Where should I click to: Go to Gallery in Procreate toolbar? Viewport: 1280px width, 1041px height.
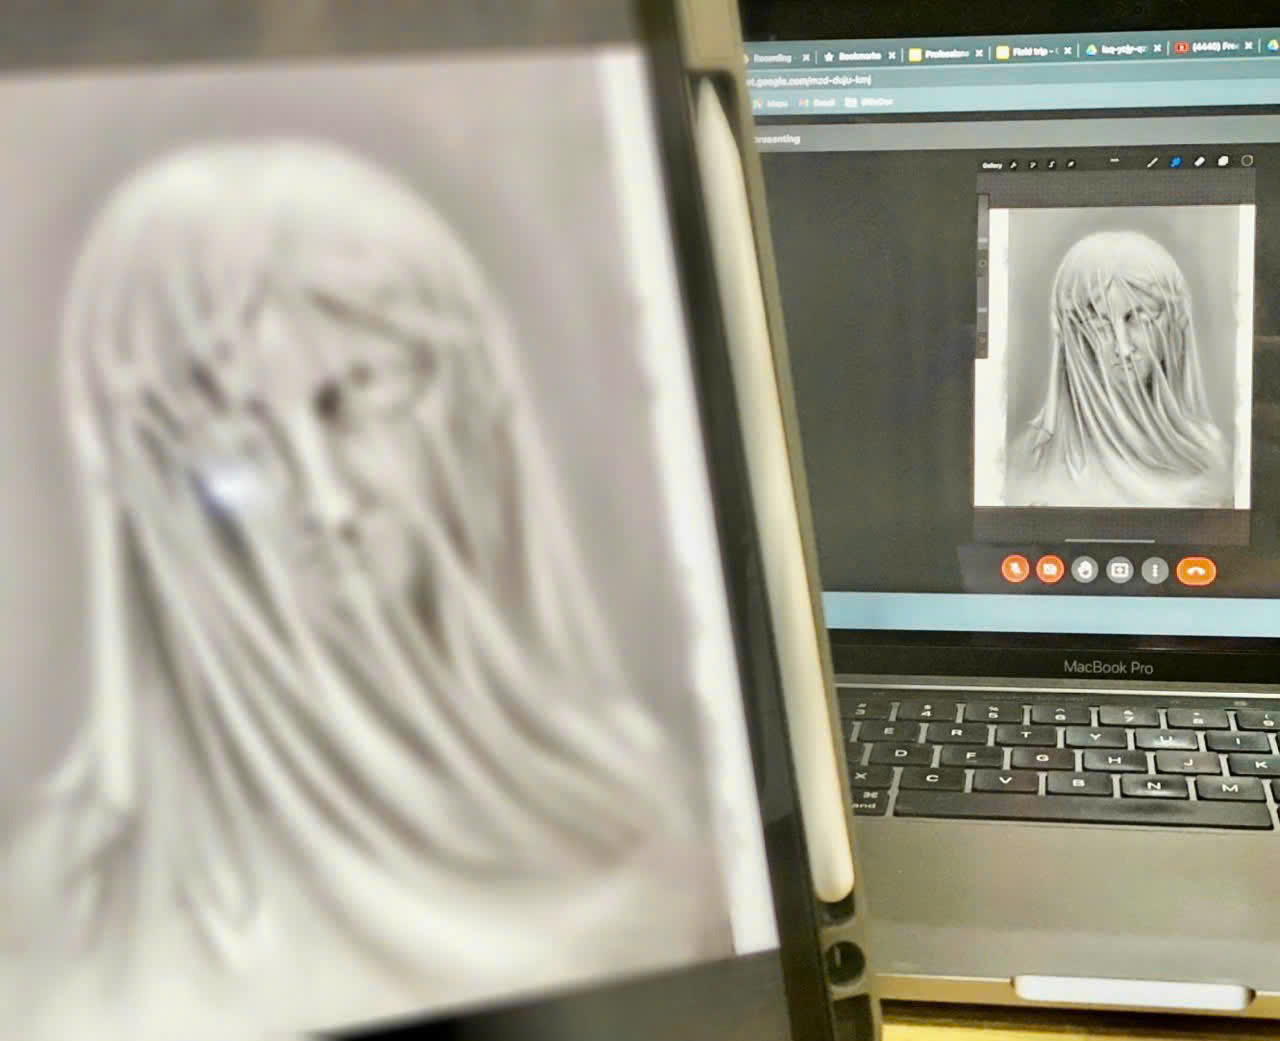pos(992,165)
